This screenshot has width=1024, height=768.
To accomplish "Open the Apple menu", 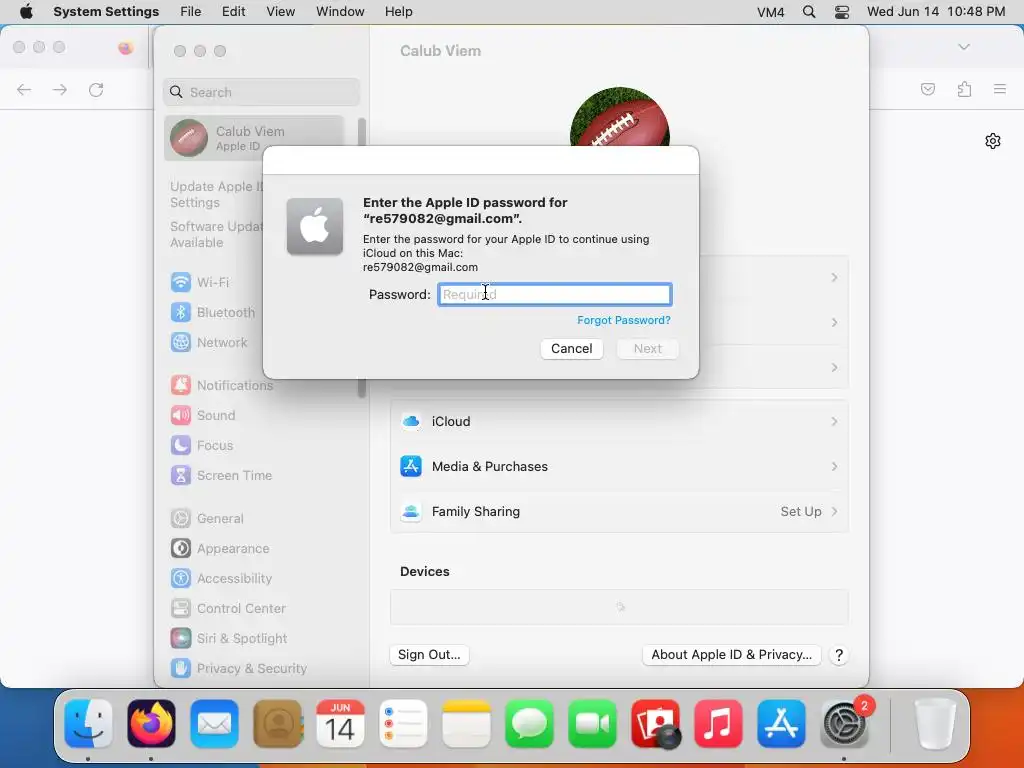I will pos(26,11).
